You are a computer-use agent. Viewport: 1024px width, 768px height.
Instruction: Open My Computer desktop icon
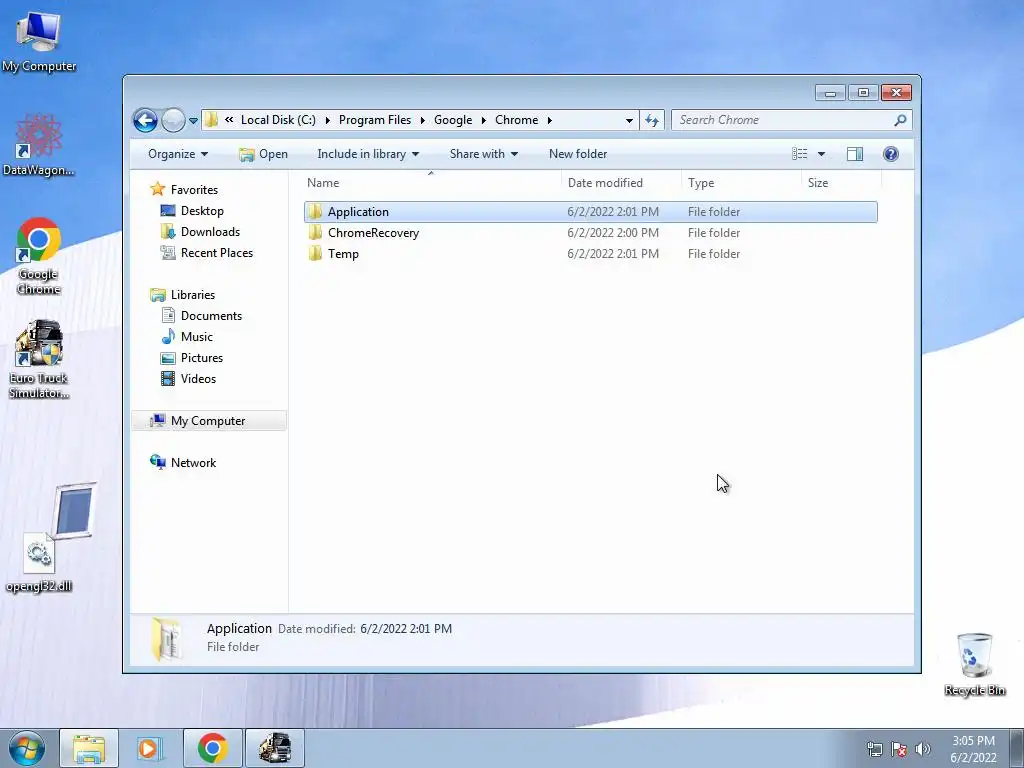coord(39,40)
